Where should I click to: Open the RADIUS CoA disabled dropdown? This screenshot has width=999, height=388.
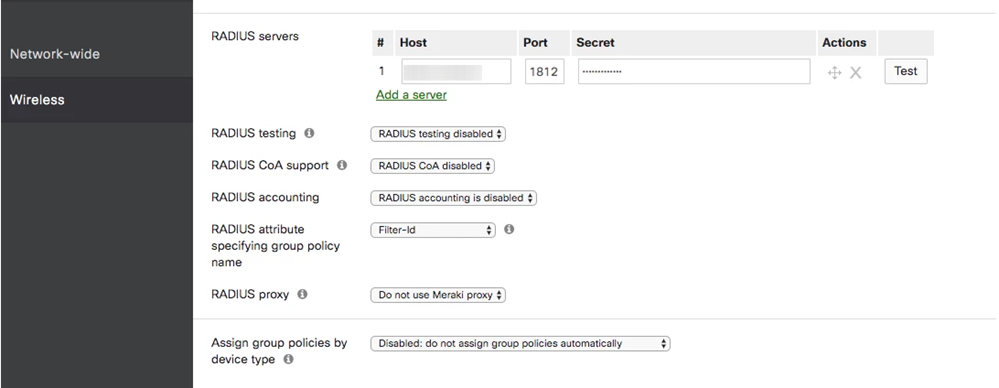tap(433, 166)
